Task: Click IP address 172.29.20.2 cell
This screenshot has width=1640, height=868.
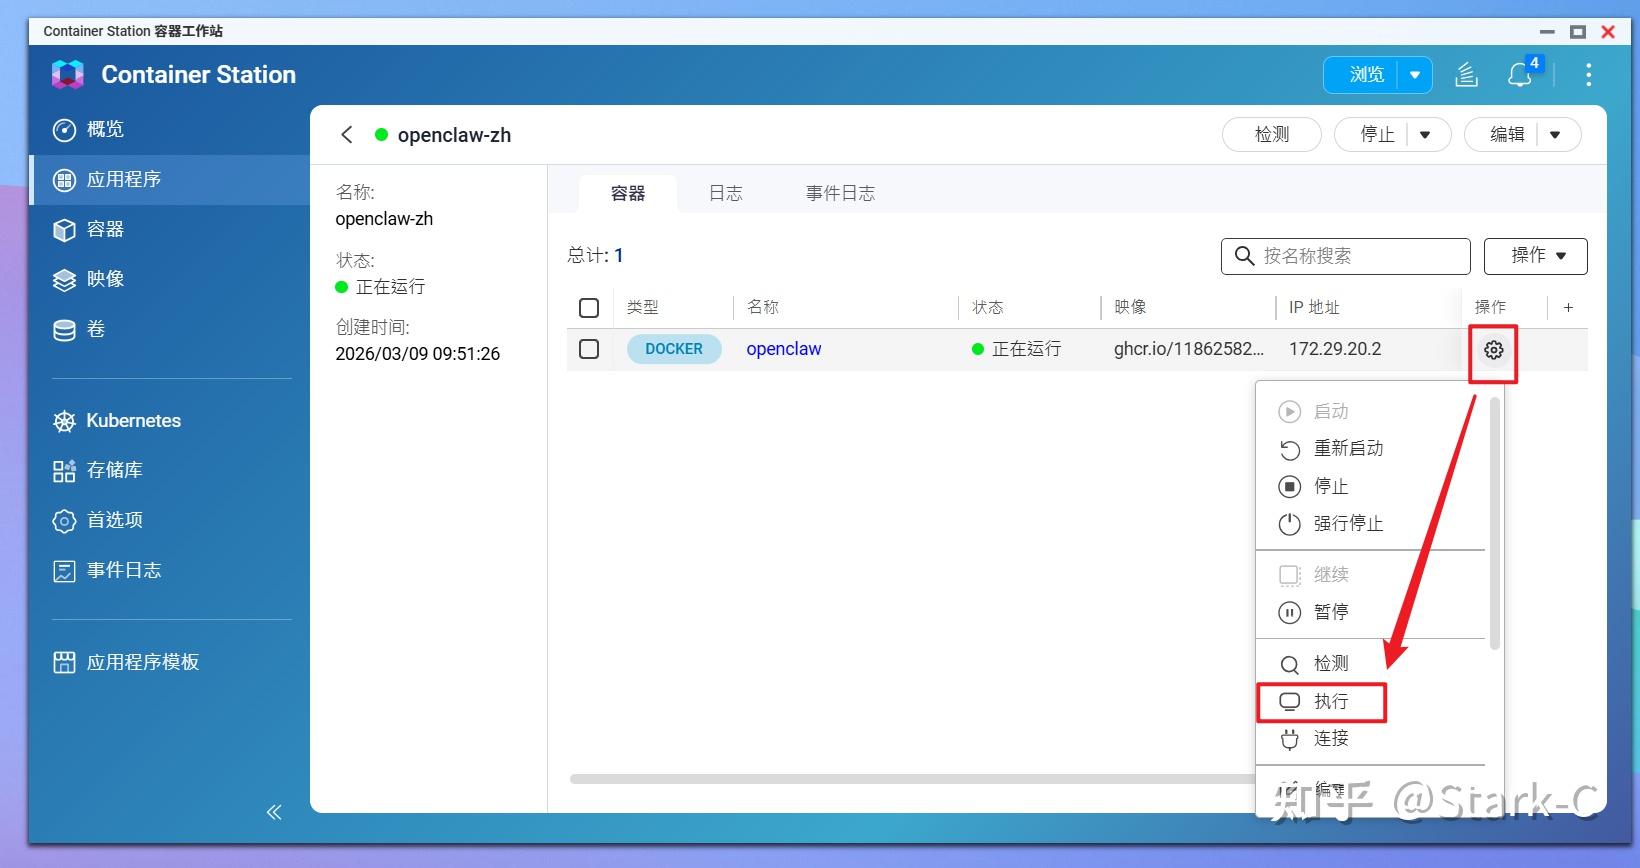Action: click(x=1335, y=349)
